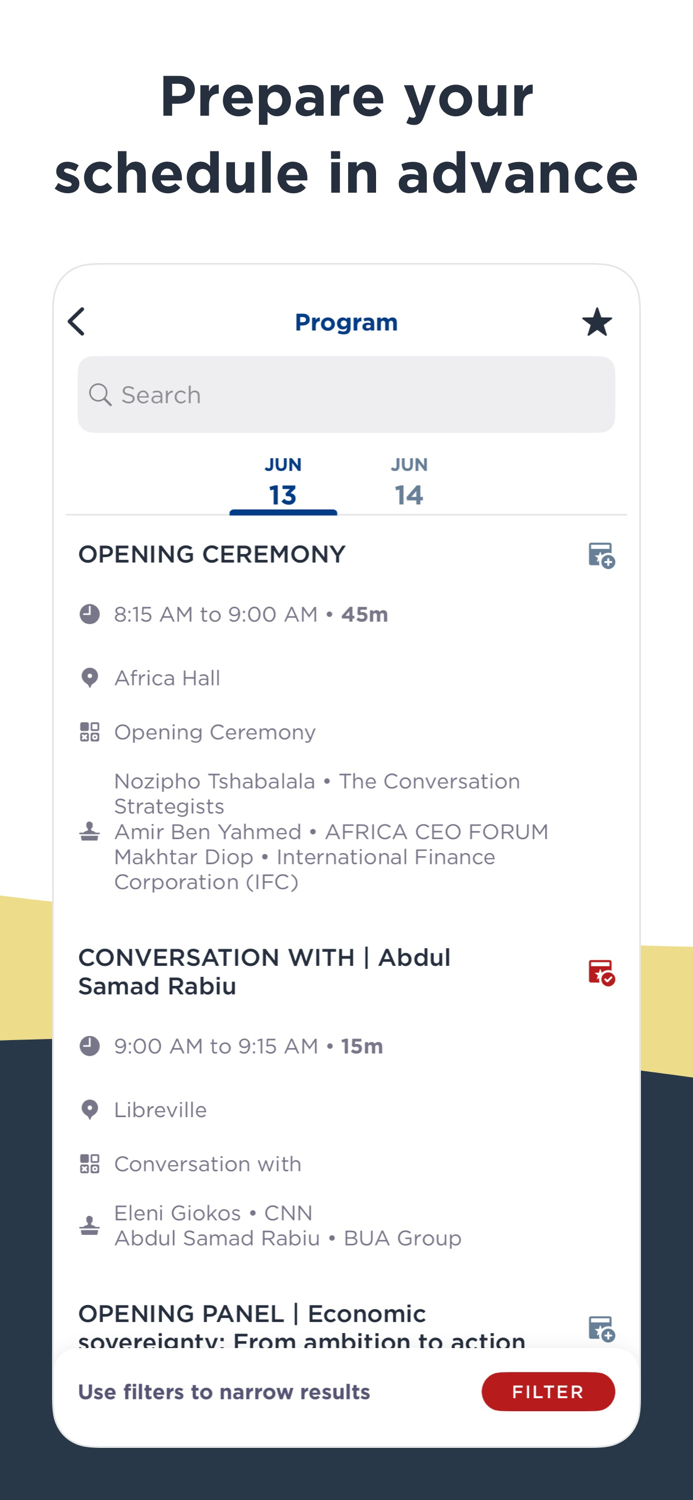Remove the Abdul Samad Rabiu session from schedule
Image resolution: width=693 pixels, height=1500 pixels.
pos(601,971)
